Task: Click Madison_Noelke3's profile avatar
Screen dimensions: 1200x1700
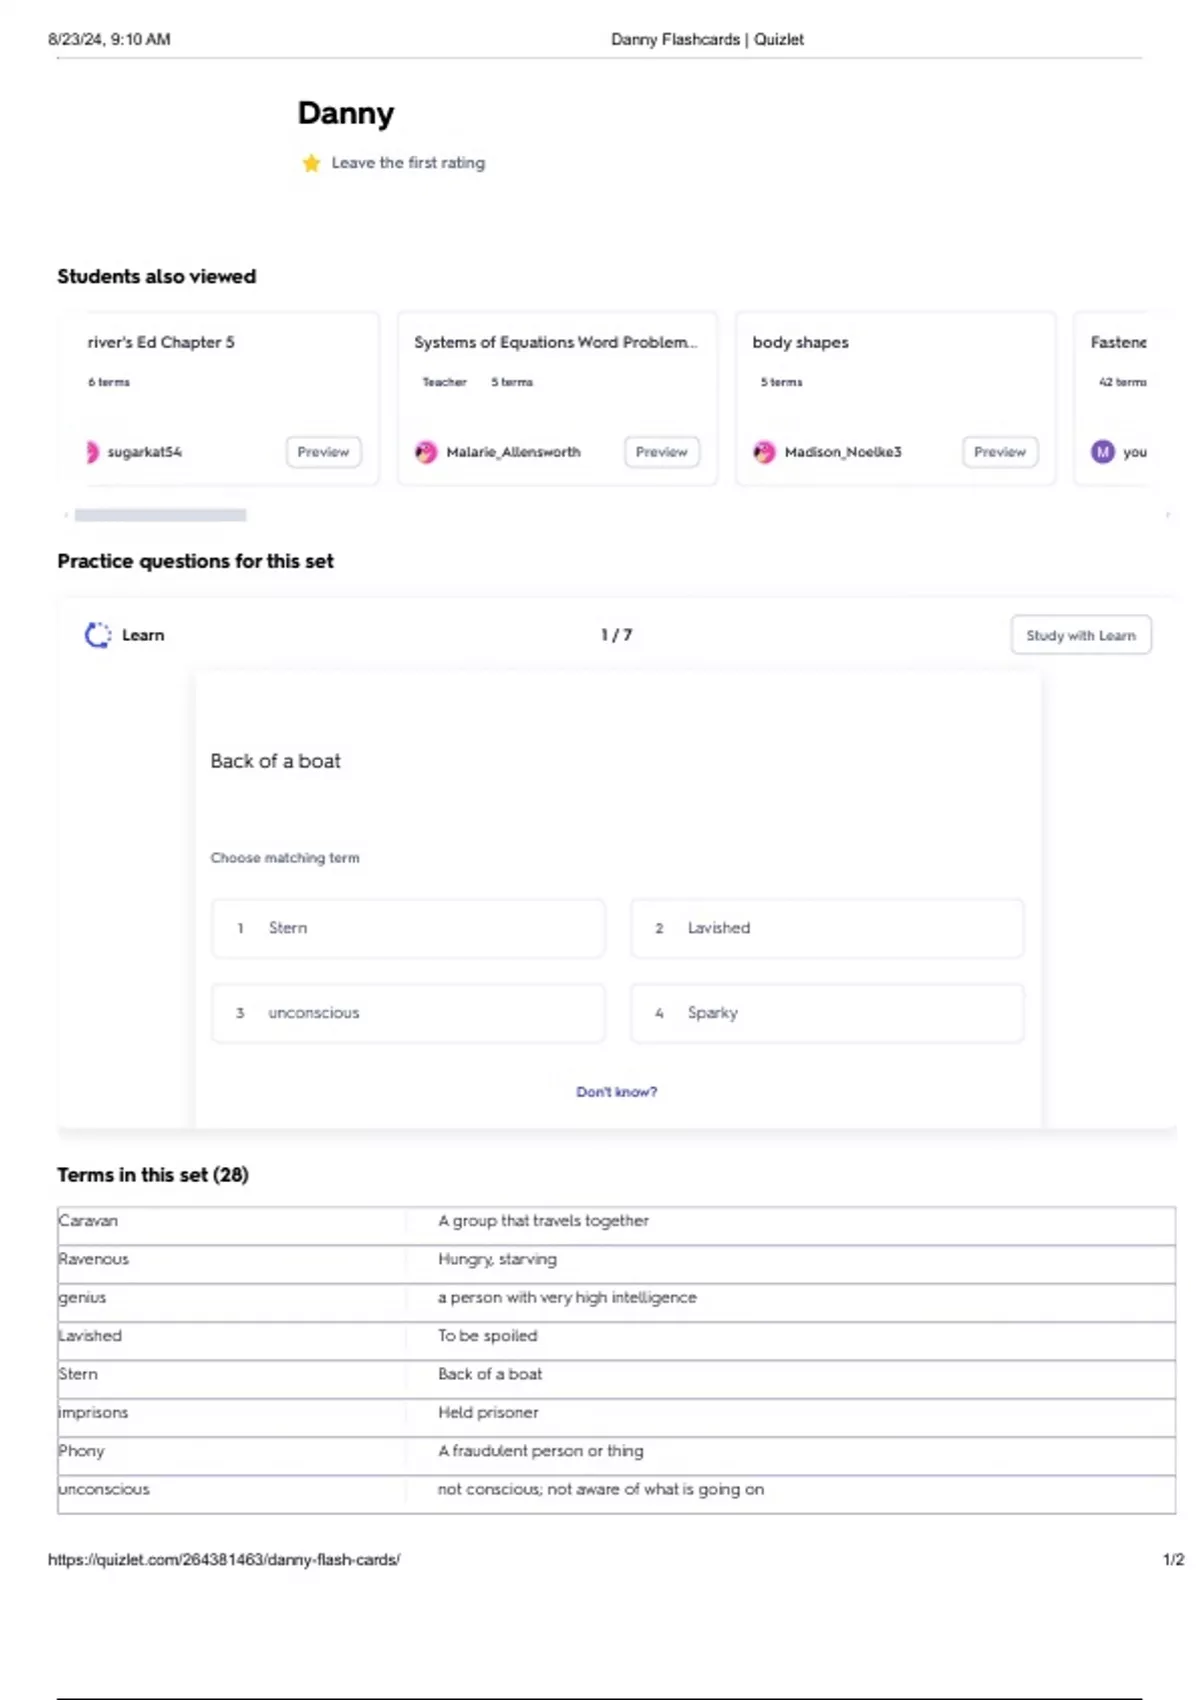Action: (764, 452)
